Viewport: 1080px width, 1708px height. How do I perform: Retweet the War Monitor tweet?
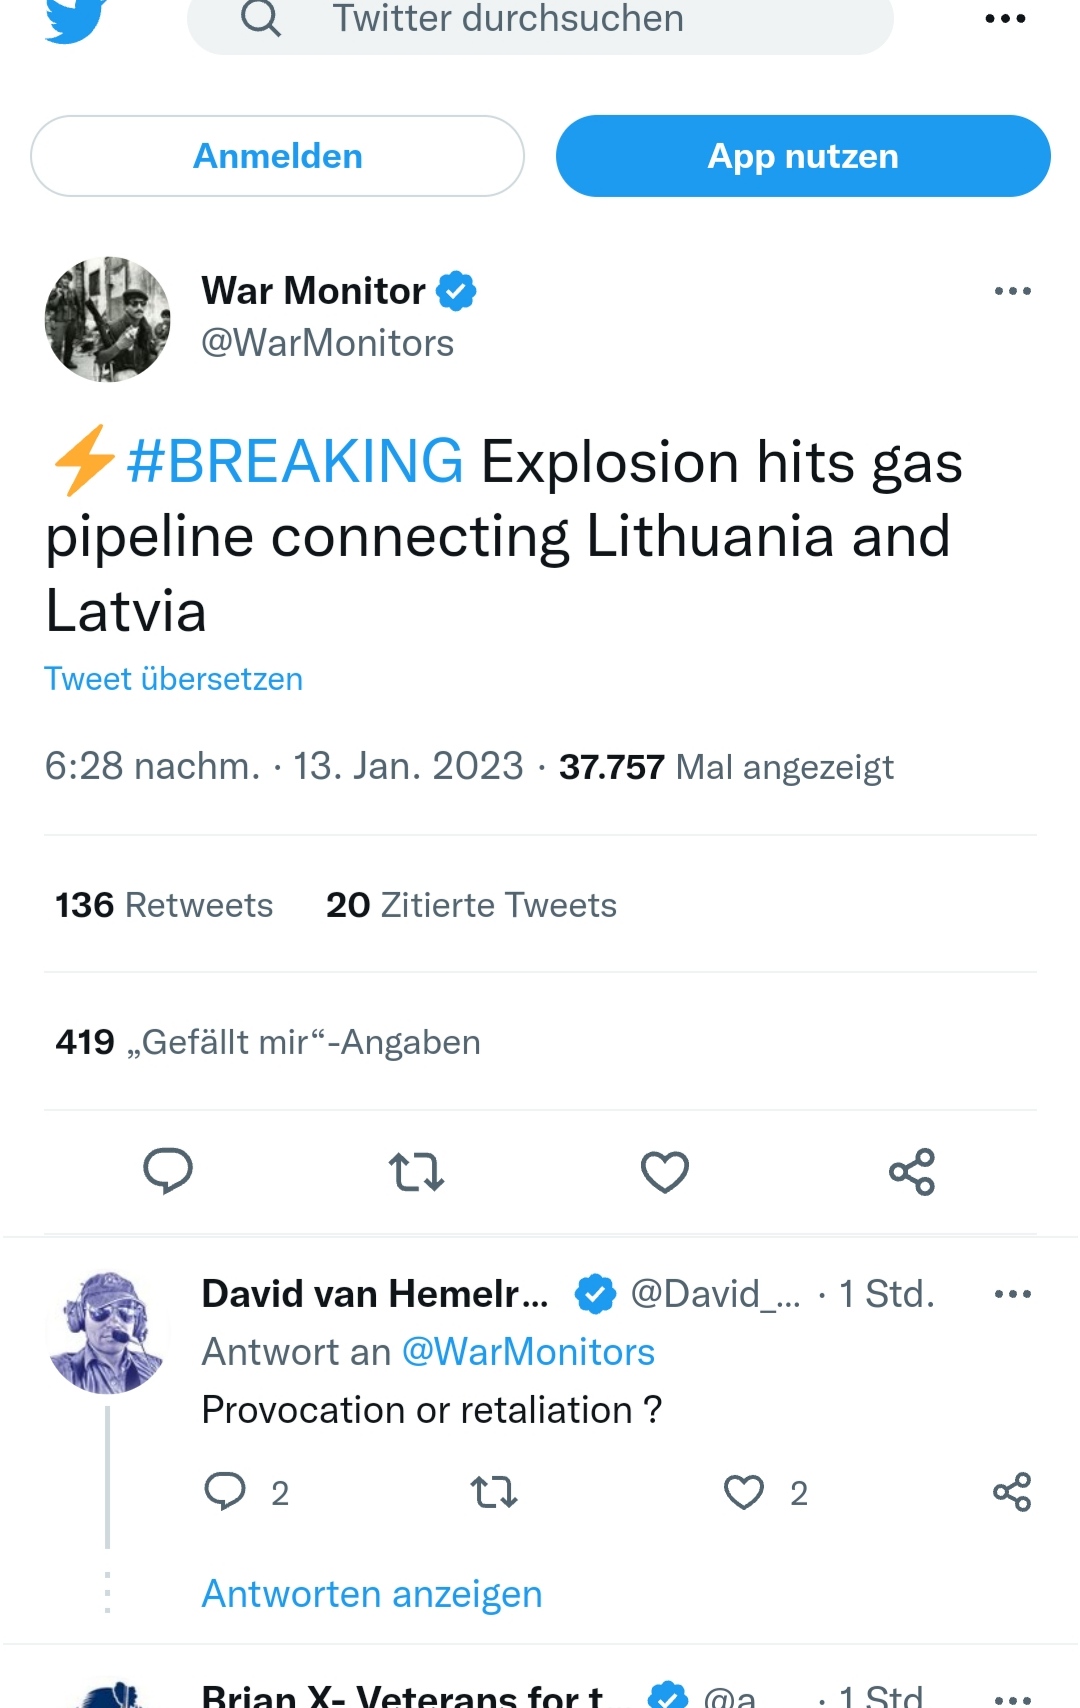coord(416,1171)
